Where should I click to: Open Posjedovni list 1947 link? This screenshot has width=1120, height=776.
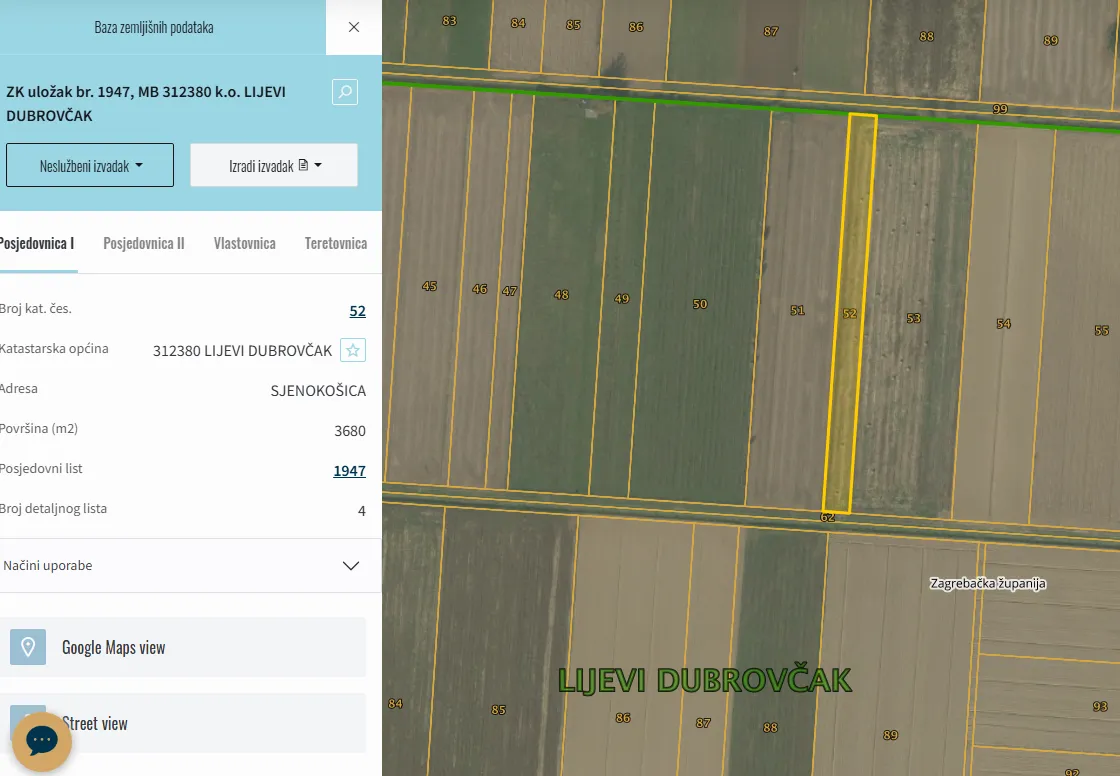pyautogui.click(x=349, y=471)
